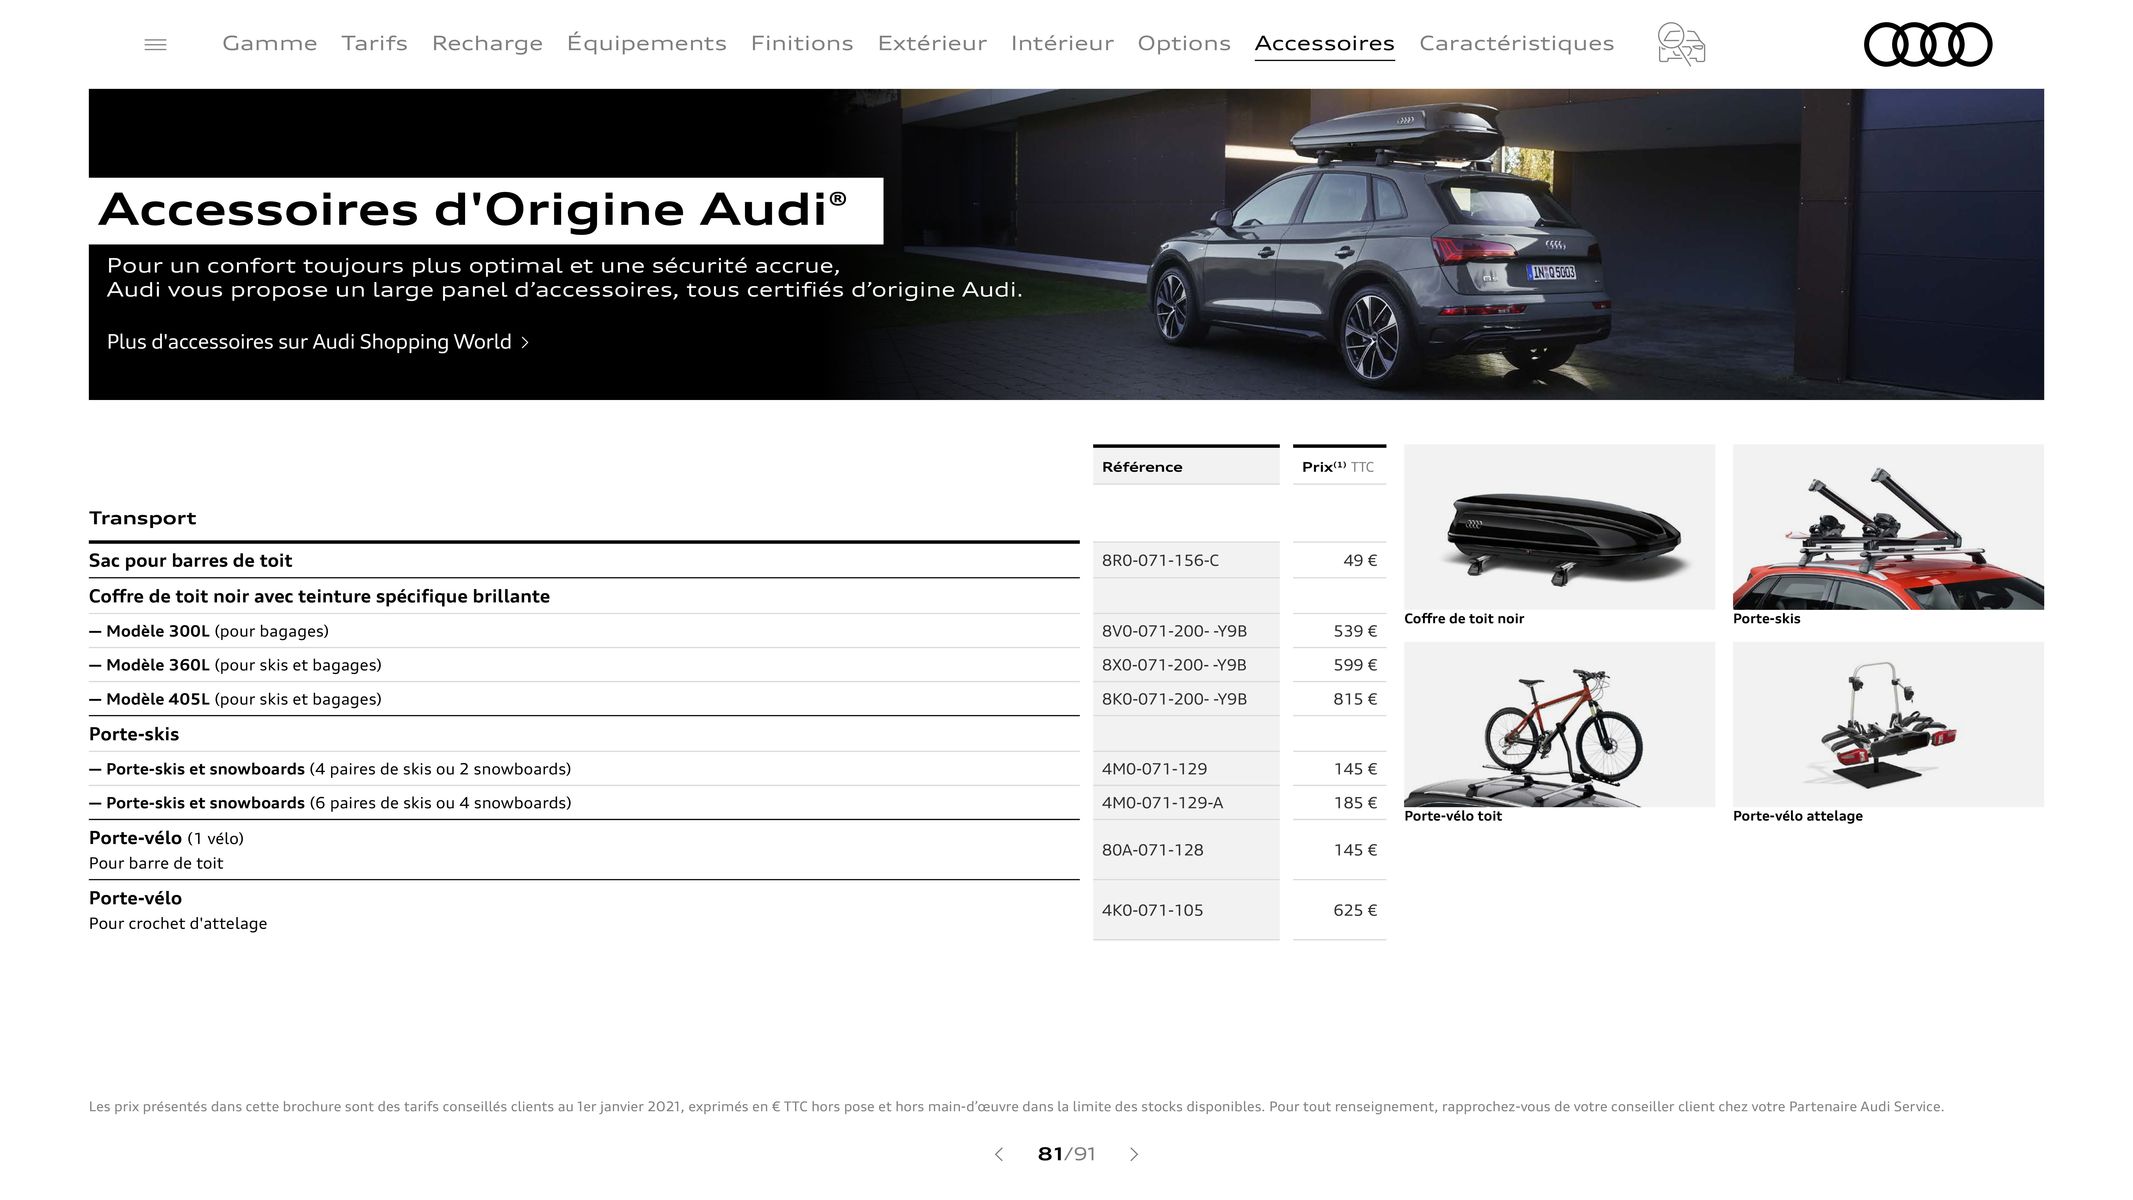Select the Accessoires tab
This screenshot has height=1200, width=2133.
1325,43
